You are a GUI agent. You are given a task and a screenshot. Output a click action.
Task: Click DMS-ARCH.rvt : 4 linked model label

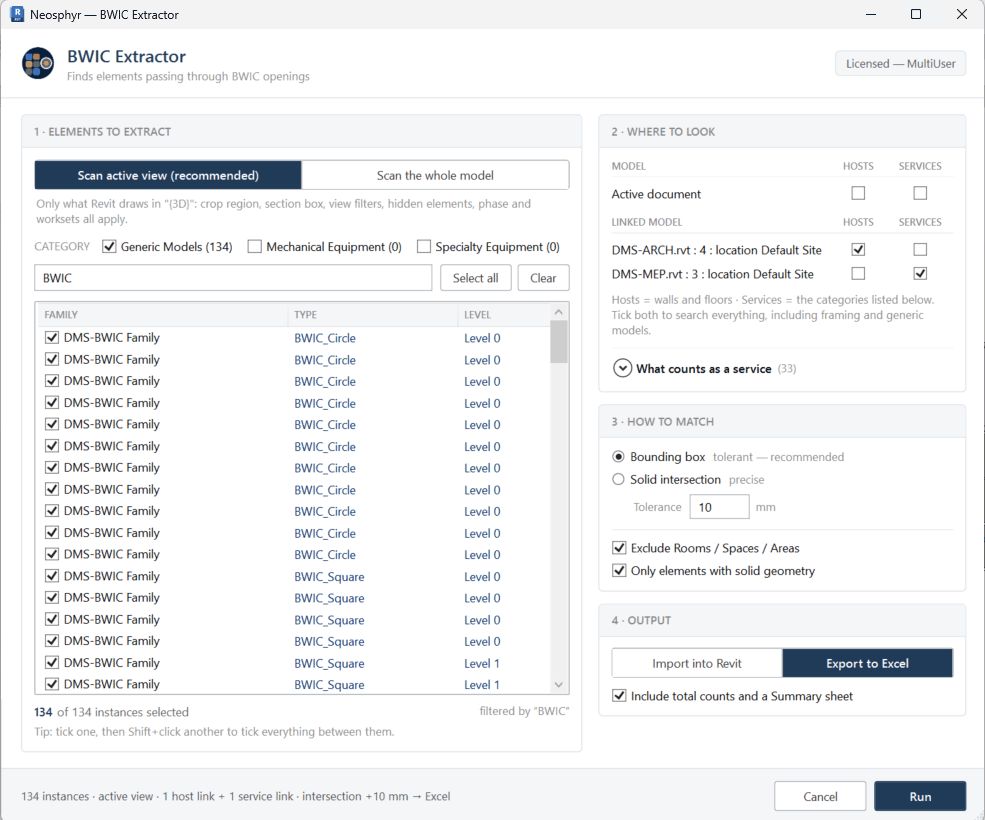point(716,249)
